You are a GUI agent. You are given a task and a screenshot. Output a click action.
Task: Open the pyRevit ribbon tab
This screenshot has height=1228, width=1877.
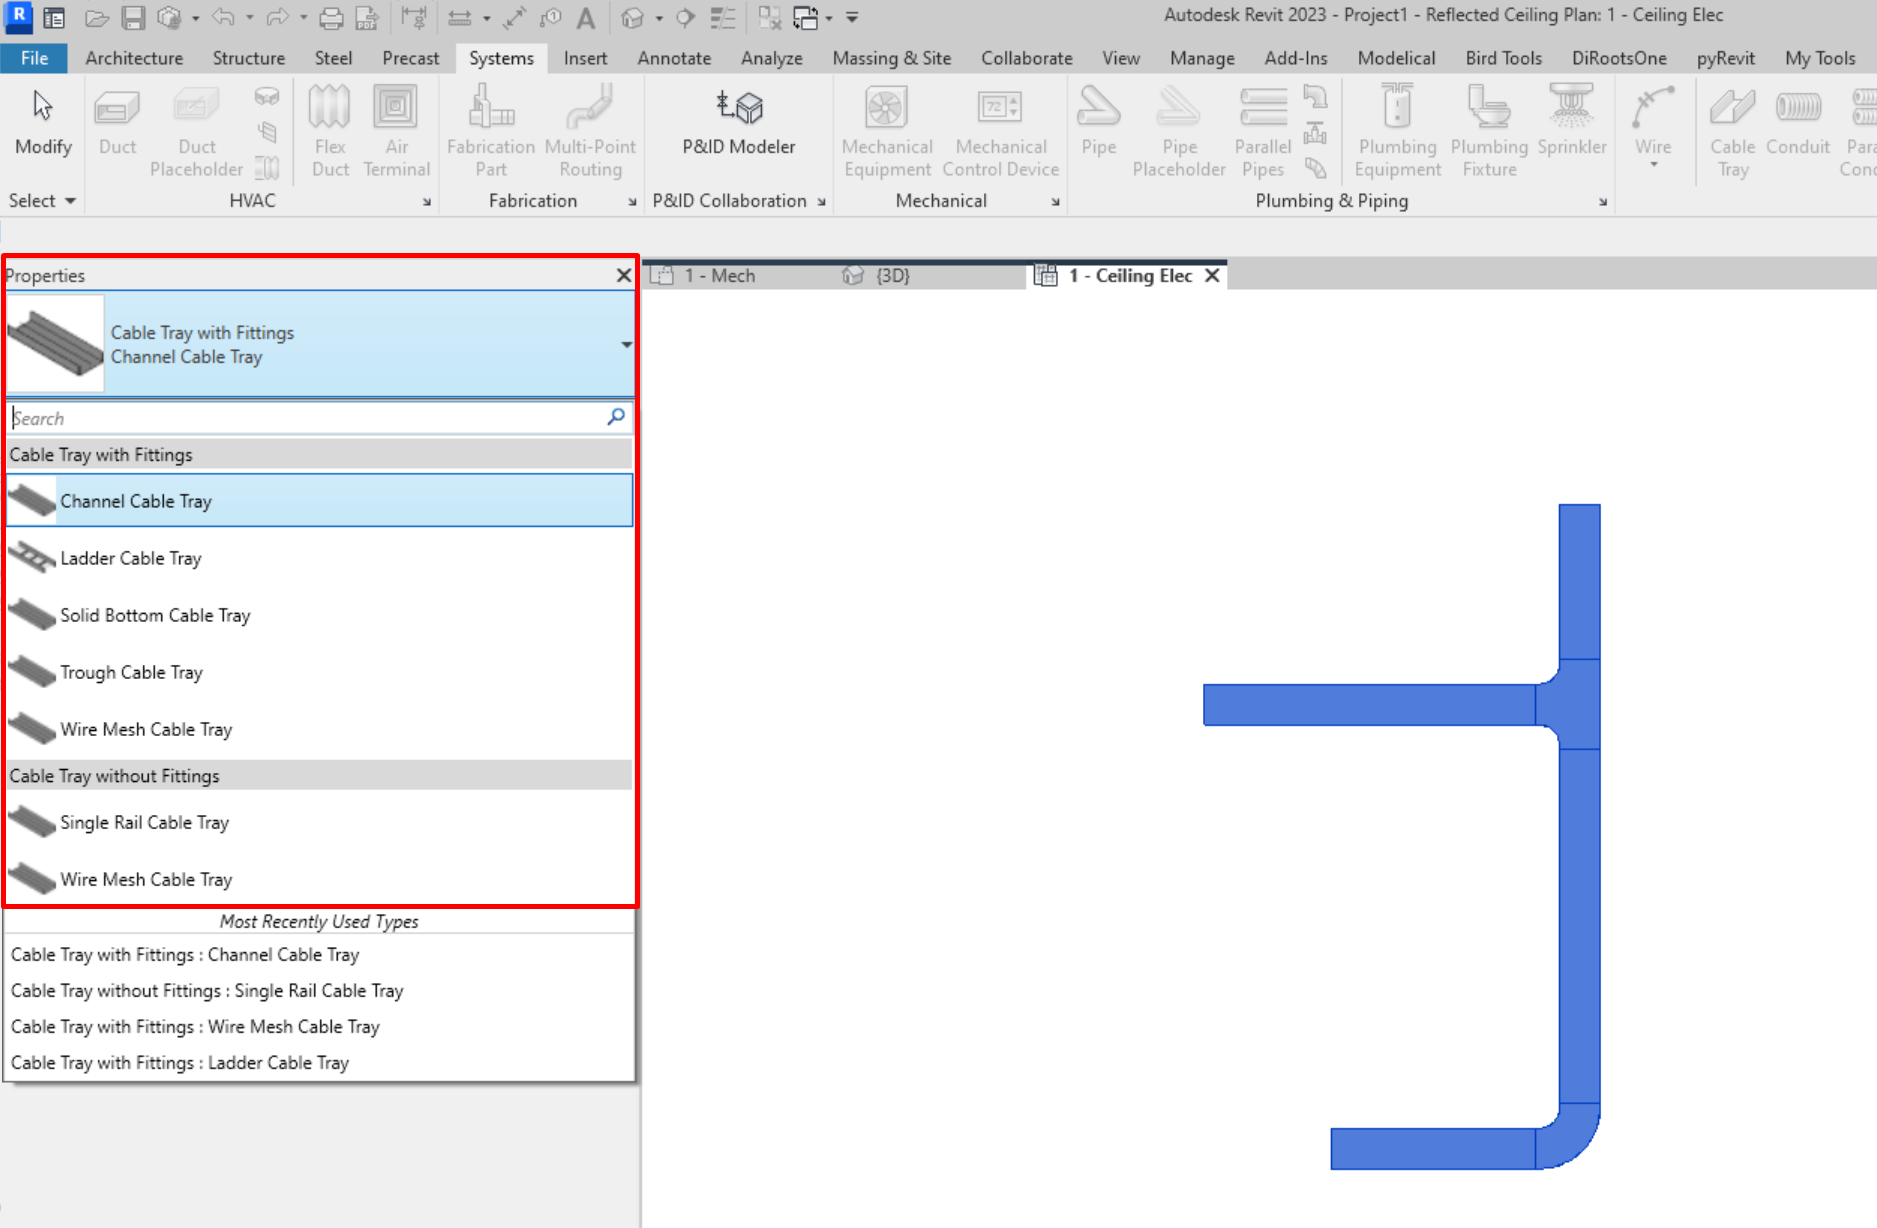click(1725, 58)
